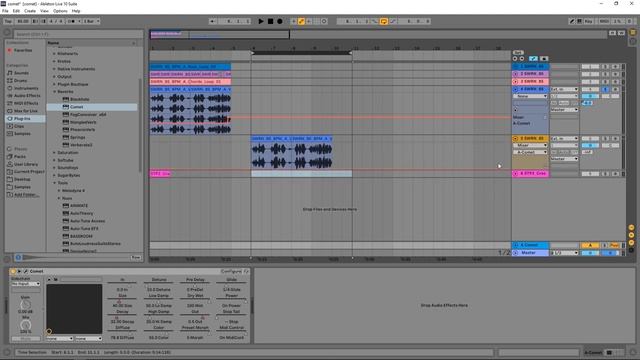
Task: Expand the Soundtoys folder
Action: 54,168
